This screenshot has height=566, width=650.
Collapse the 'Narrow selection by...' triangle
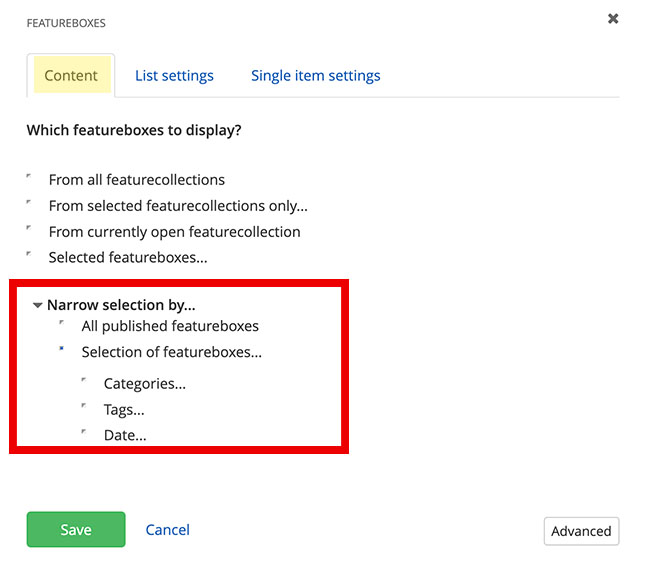point(37,305)
